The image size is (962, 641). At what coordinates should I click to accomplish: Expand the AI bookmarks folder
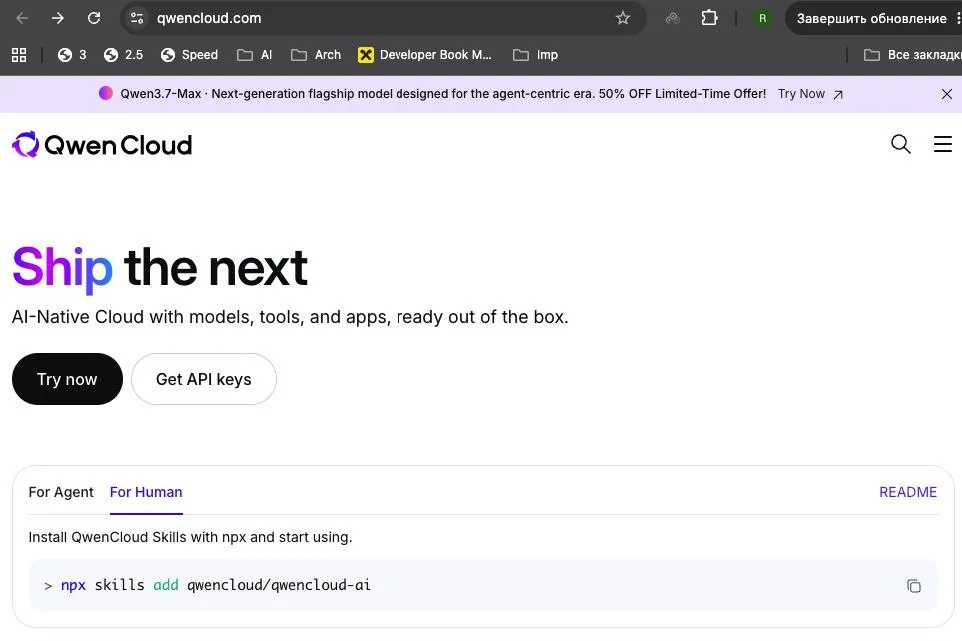(x=255, y=55)
